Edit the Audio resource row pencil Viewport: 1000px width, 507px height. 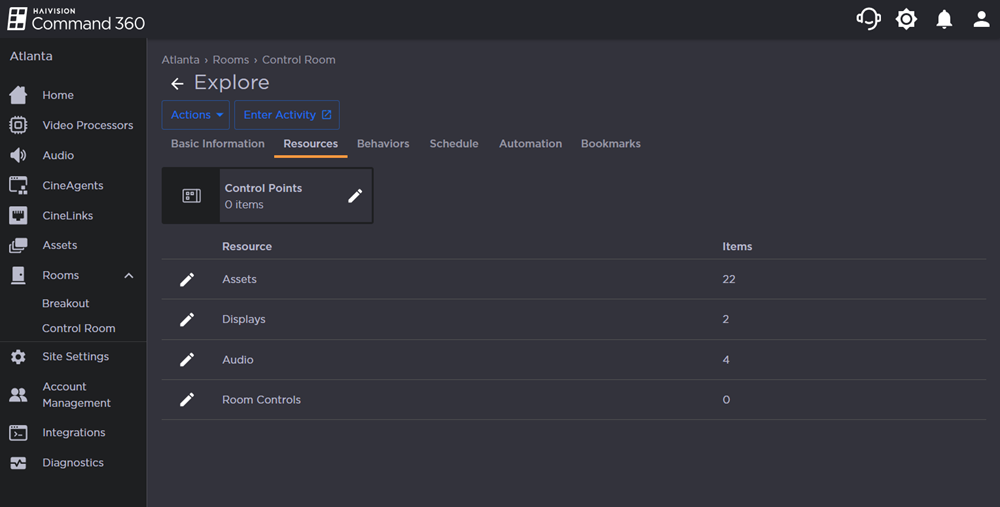(187, 360)
